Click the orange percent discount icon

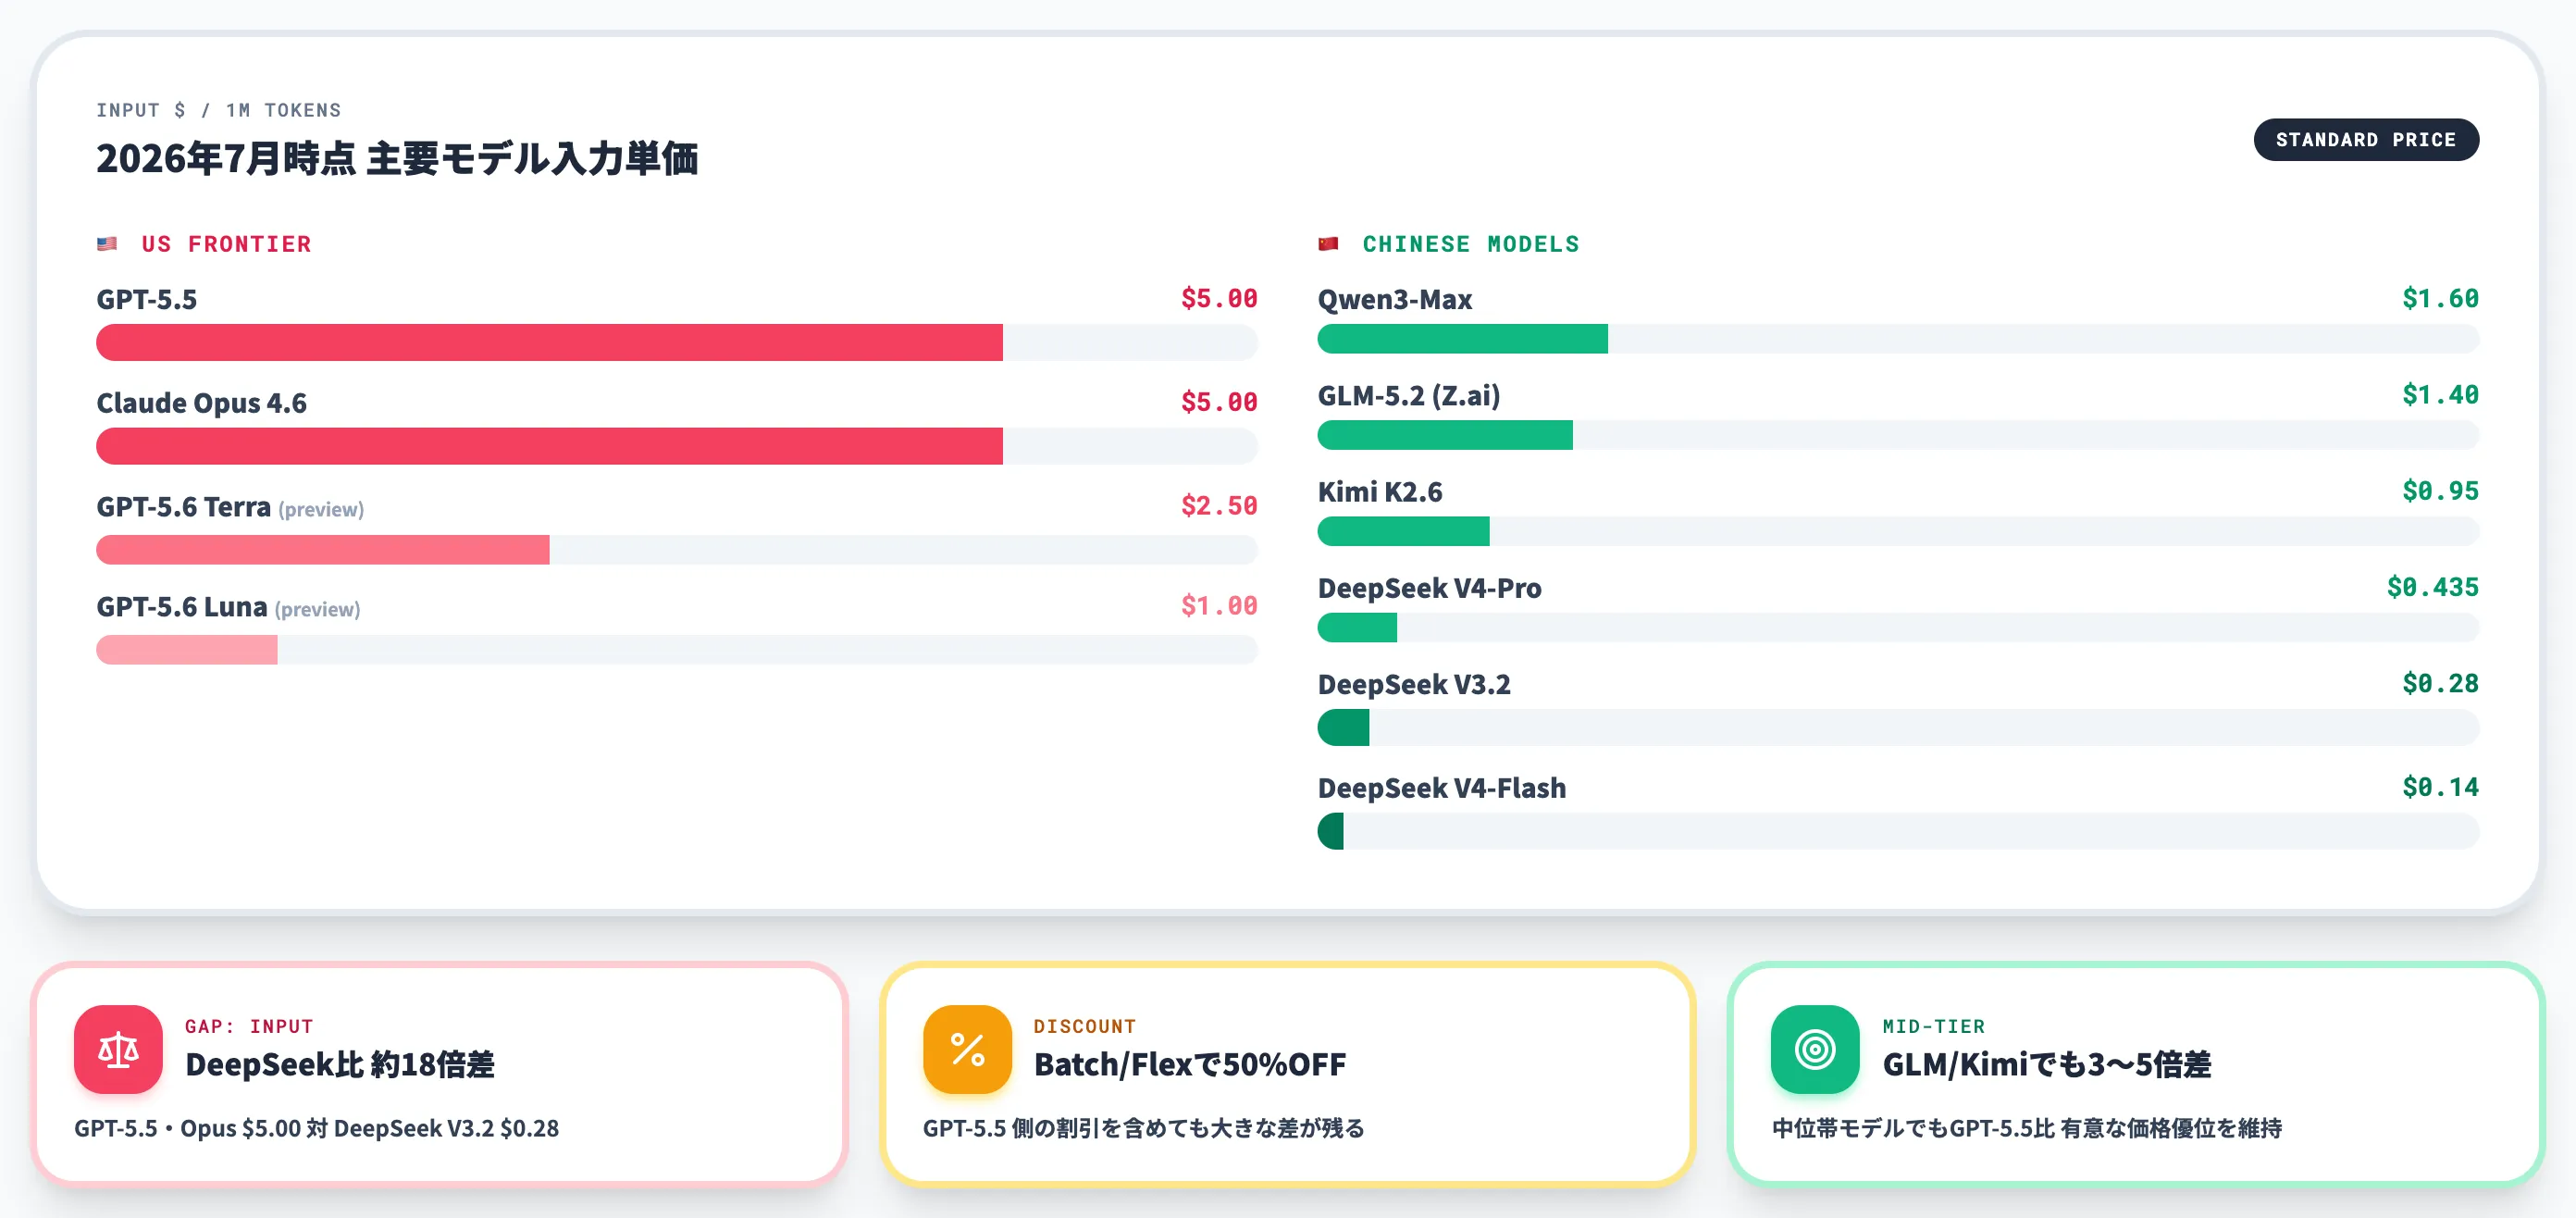tap(967, 1049)
